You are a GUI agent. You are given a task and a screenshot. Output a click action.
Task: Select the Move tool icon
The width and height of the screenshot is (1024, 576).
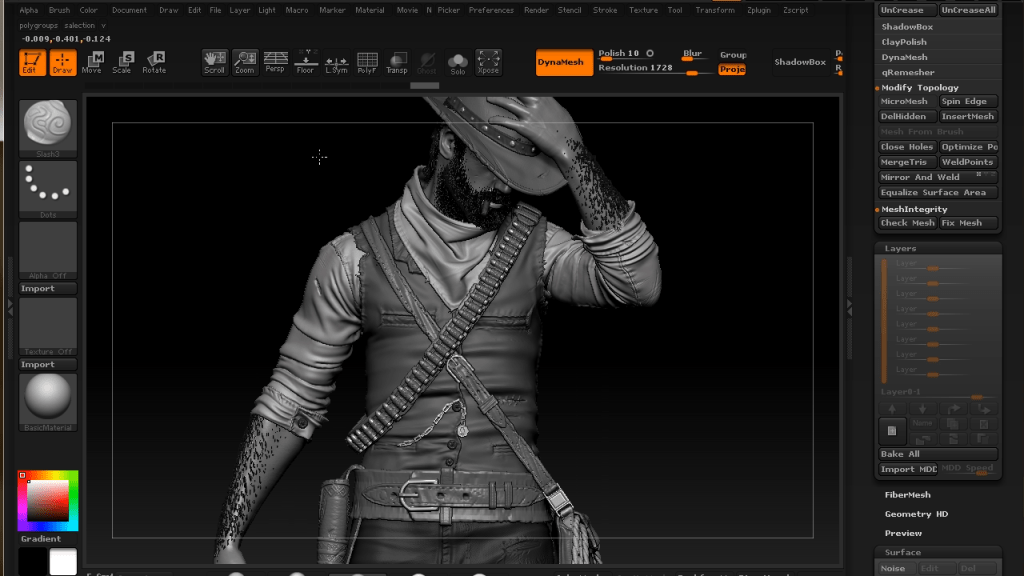coord(92,63)
